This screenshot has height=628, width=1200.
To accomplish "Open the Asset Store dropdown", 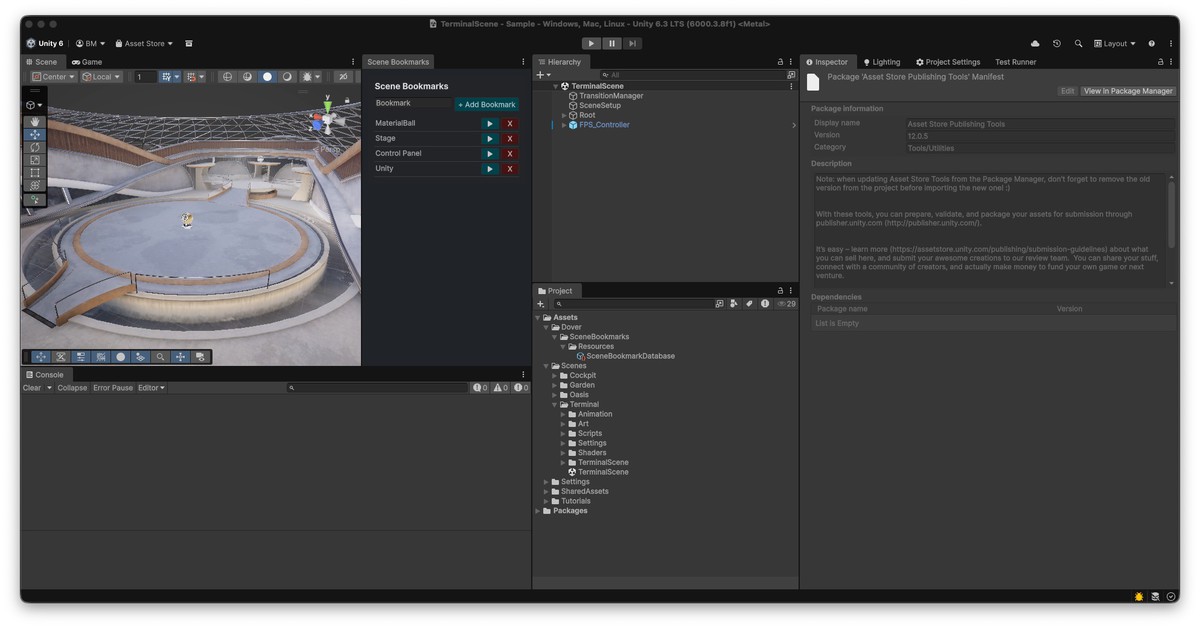I will pos(144,44).
